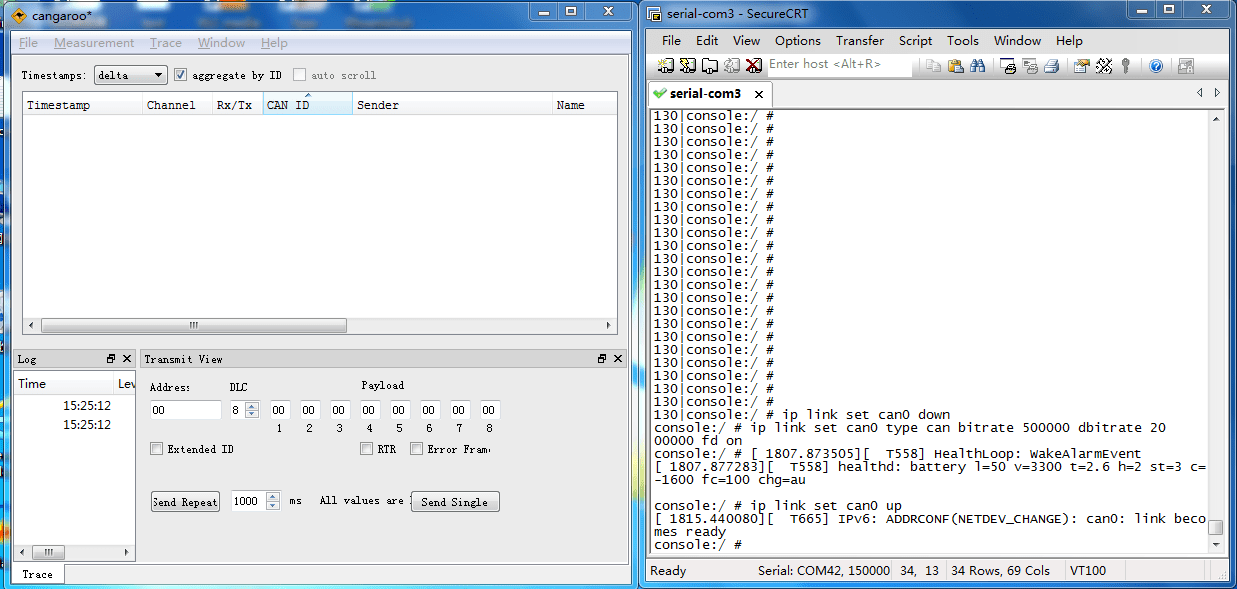This screenshot has height=589, width=1237.
Task: Click the Send Repeat button
Action: tap(185, 502)
